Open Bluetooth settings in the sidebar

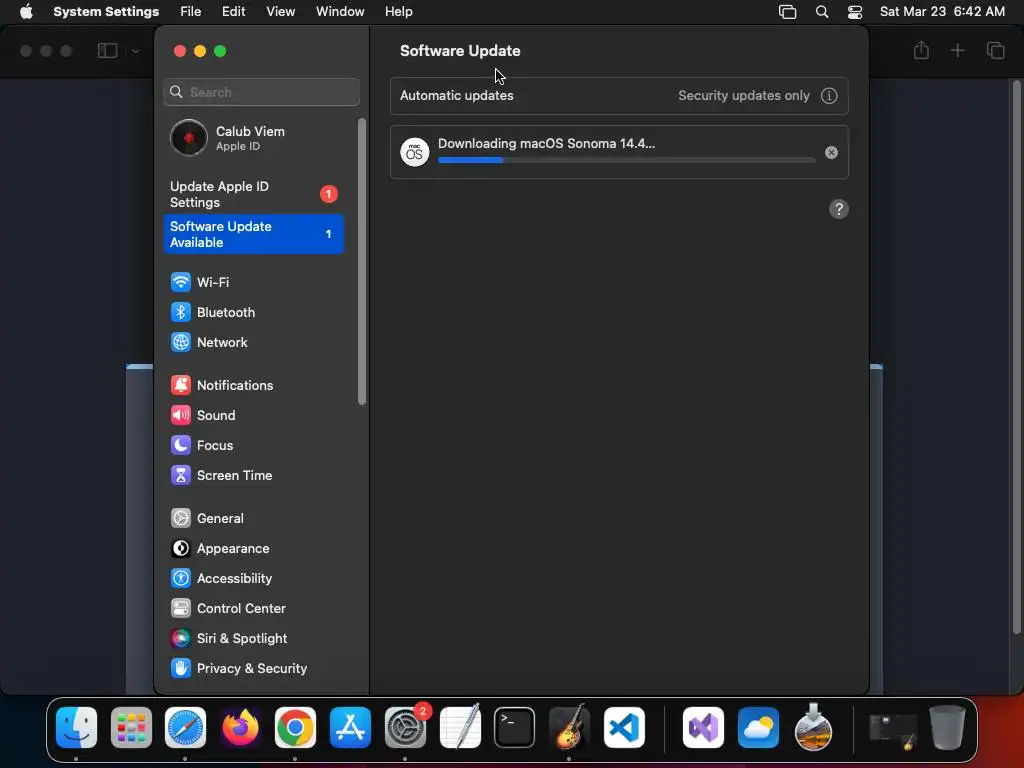253,312
